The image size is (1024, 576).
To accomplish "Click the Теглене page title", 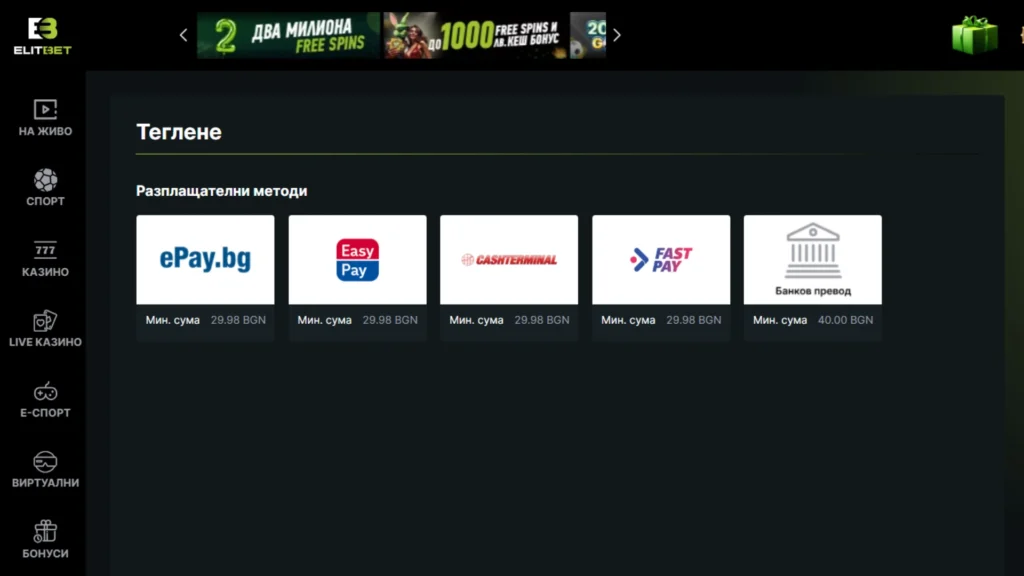I will [179, 132].
